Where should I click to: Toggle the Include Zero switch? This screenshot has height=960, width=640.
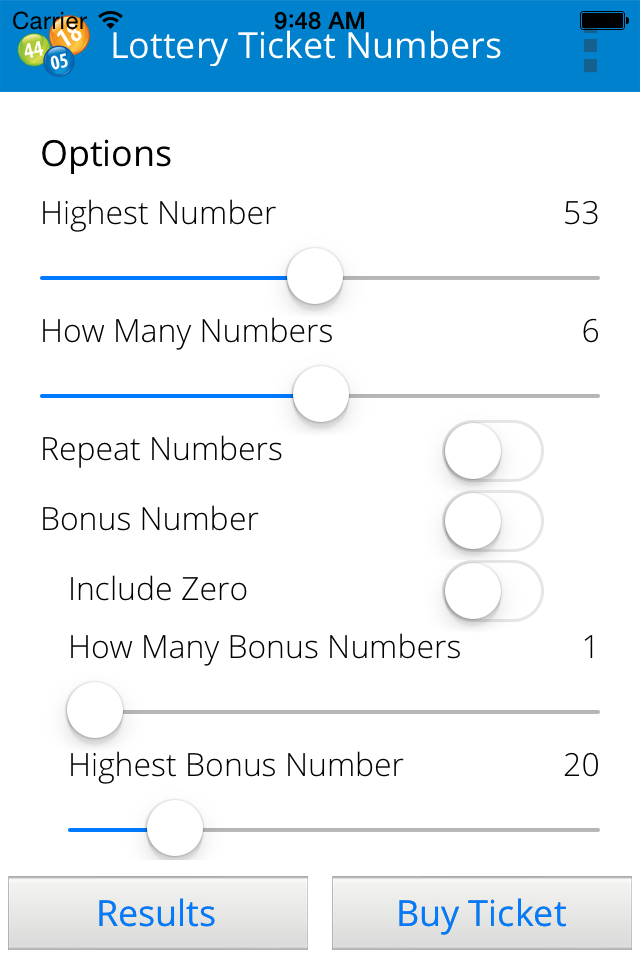[493, 591]
